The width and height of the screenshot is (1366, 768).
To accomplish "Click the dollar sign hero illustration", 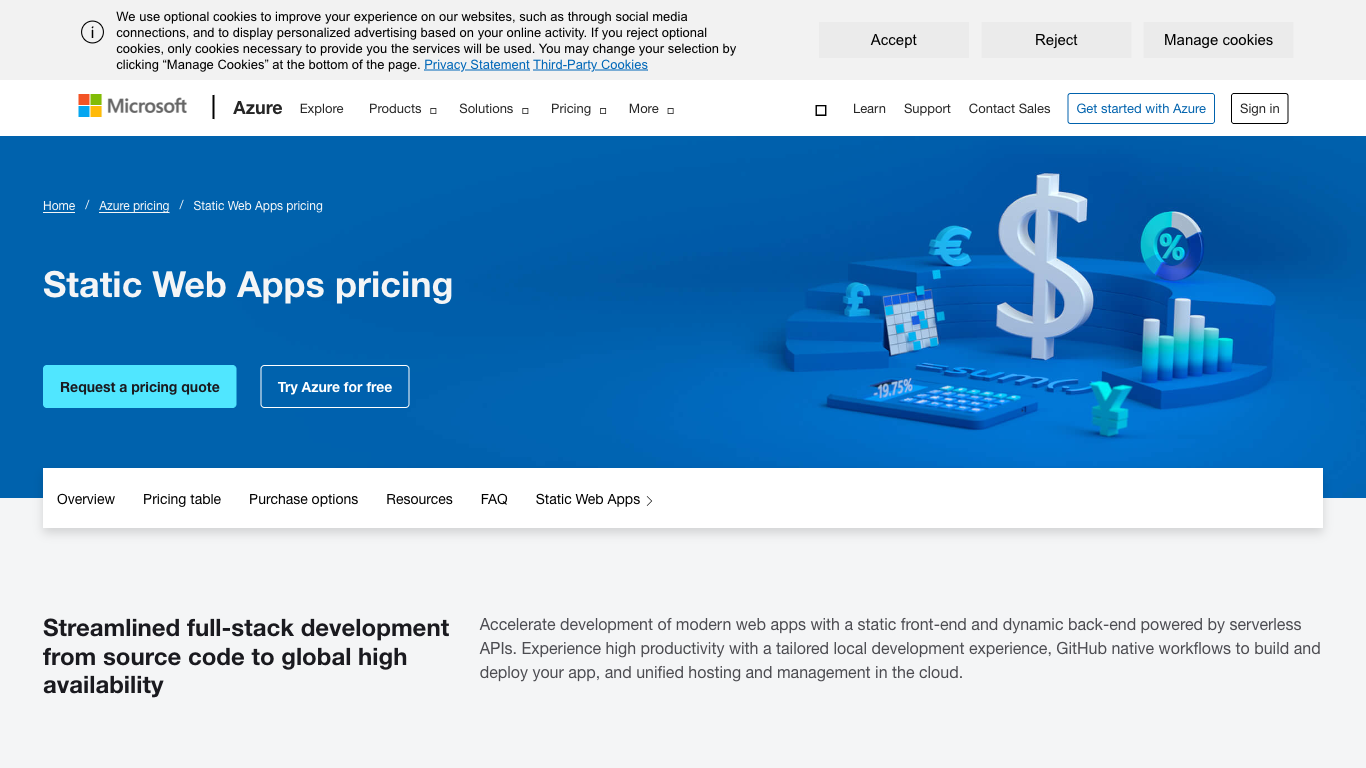I will pos(1045,265).
